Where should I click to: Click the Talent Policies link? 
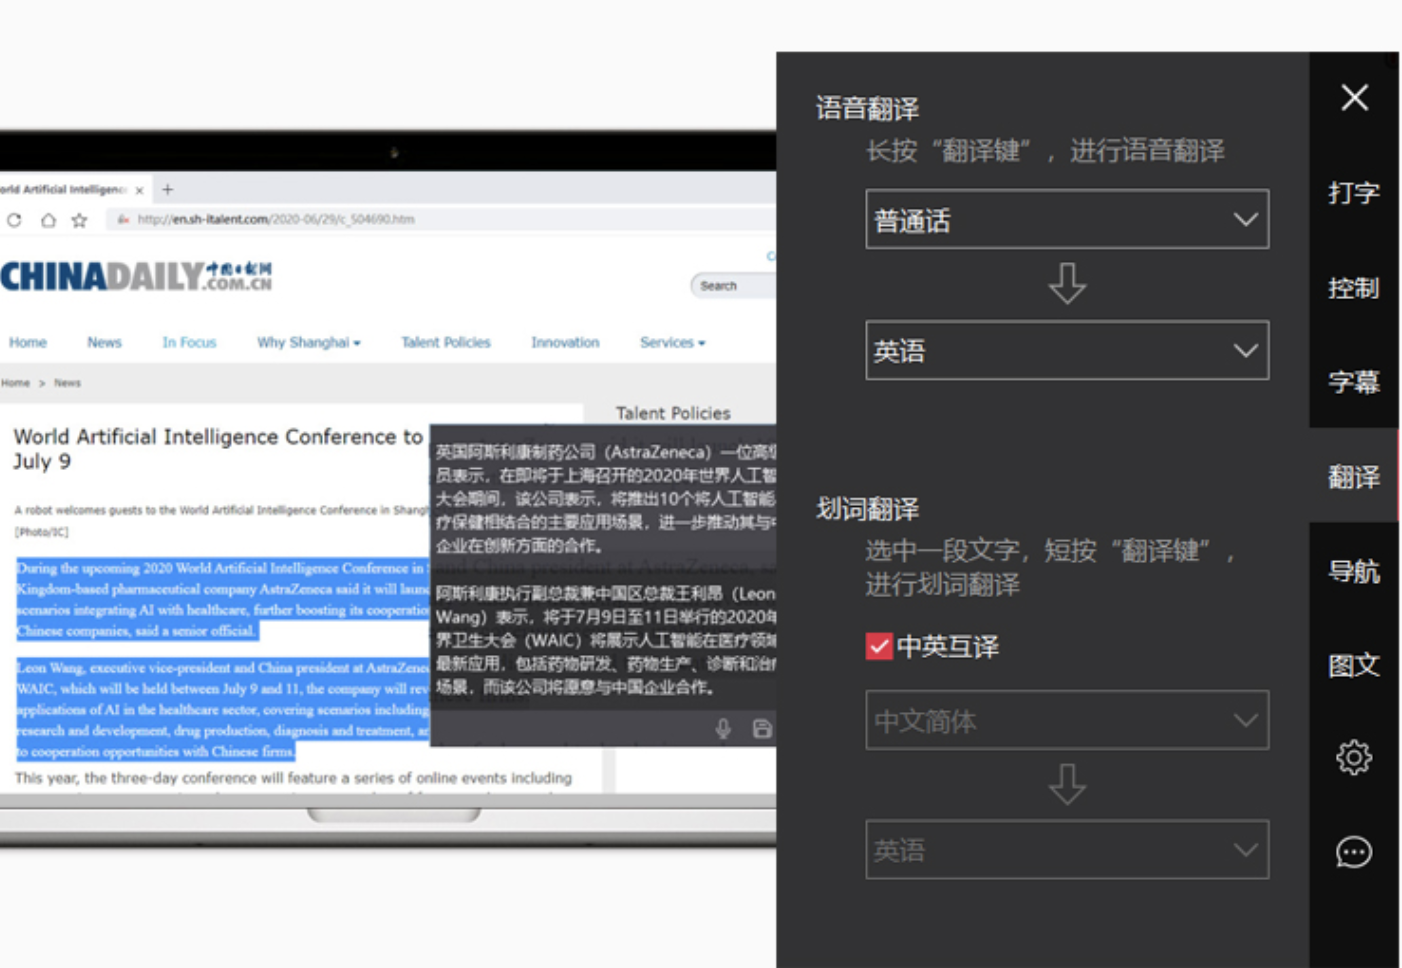click(445, 342)
